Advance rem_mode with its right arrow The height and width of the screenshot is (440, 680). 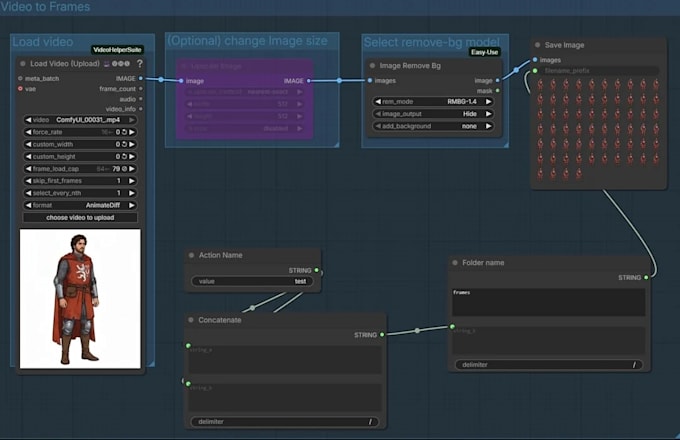pos(488,102)
